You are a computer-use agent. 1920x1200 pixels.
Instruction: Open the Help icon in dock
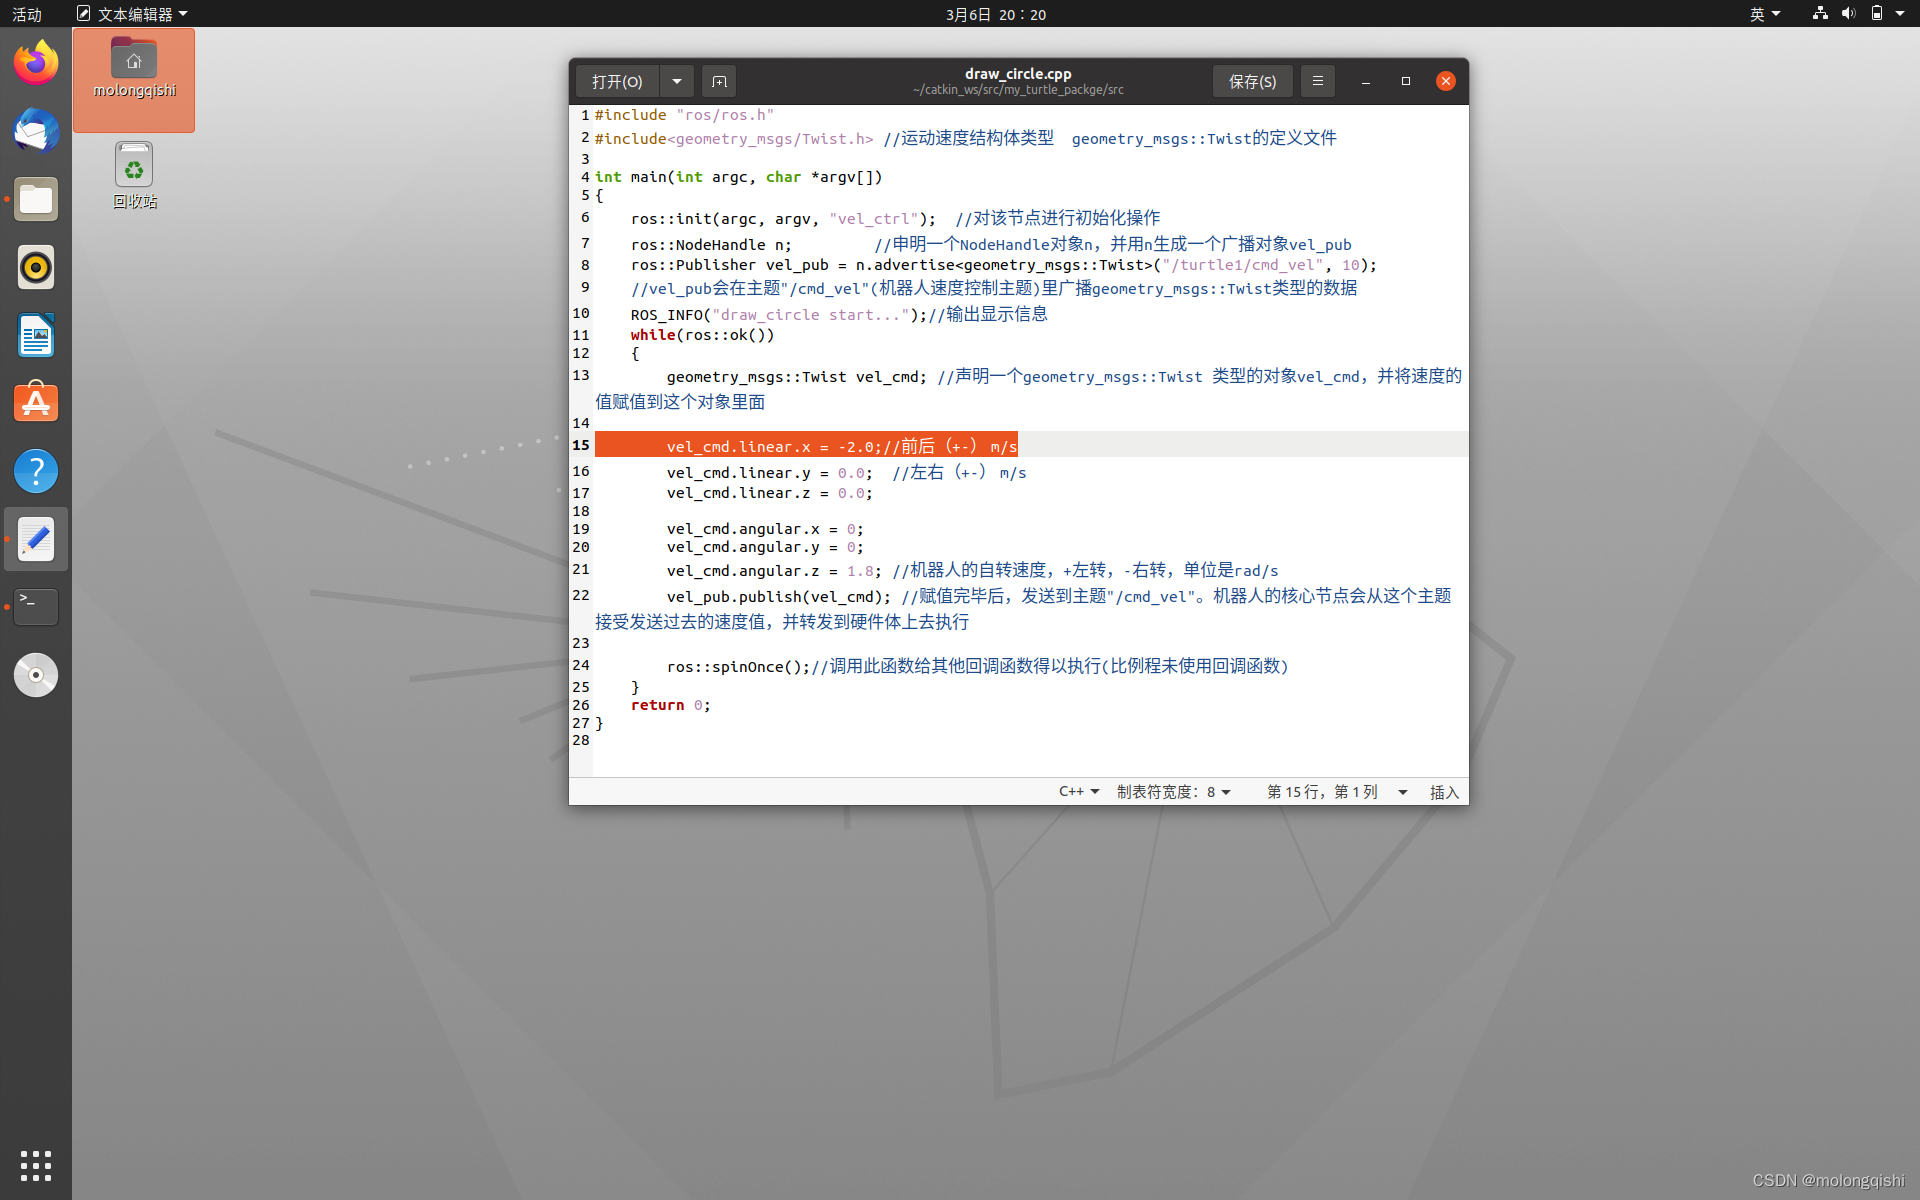[x=36, y=471]
